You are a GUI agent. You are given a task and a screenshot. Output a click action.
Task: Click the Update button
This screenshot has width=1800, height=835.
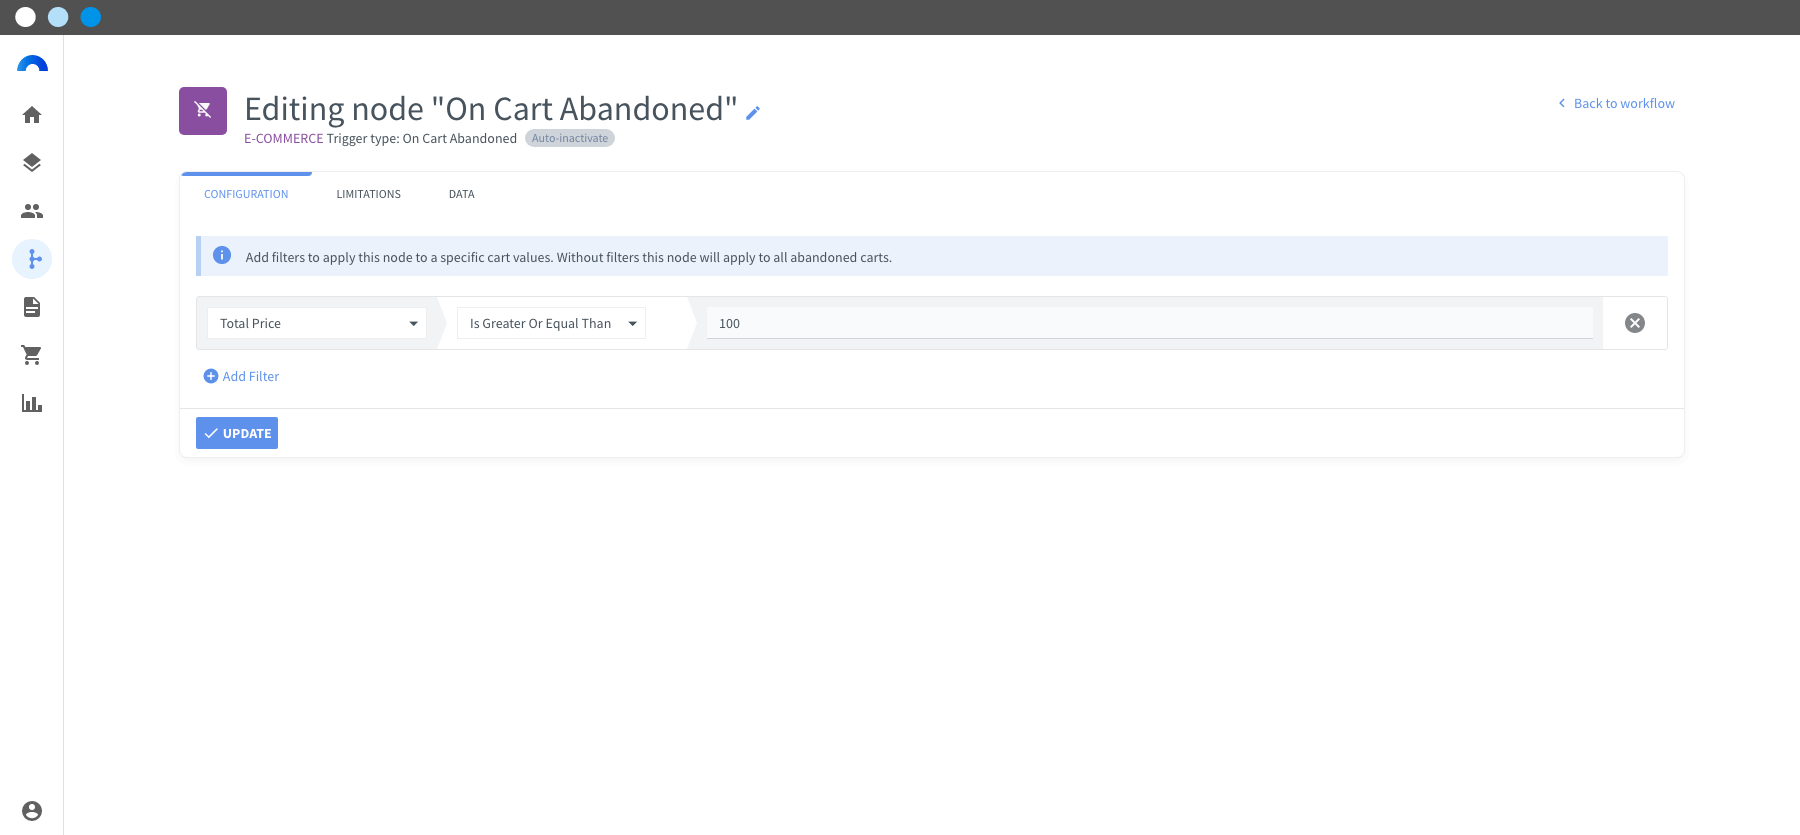237,433
